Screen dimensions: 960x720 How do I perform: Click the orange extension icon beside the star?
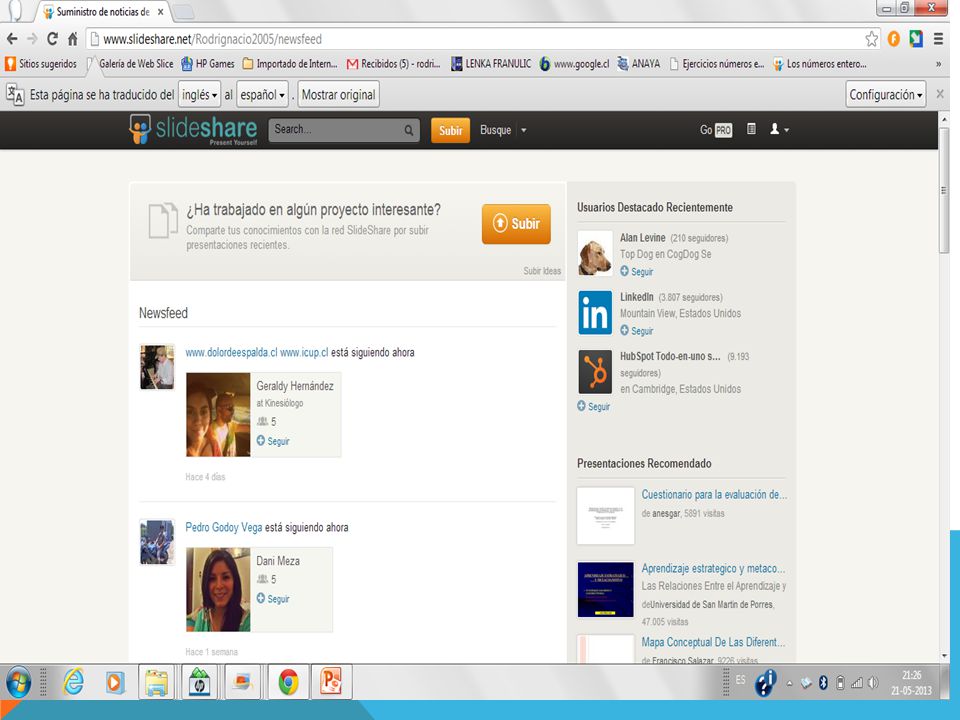[x=894, y=39]
